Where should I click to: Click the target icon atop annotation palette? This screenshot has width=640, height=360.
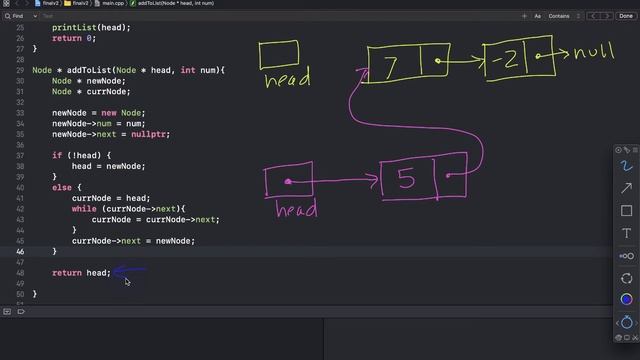tap(618, 150)
